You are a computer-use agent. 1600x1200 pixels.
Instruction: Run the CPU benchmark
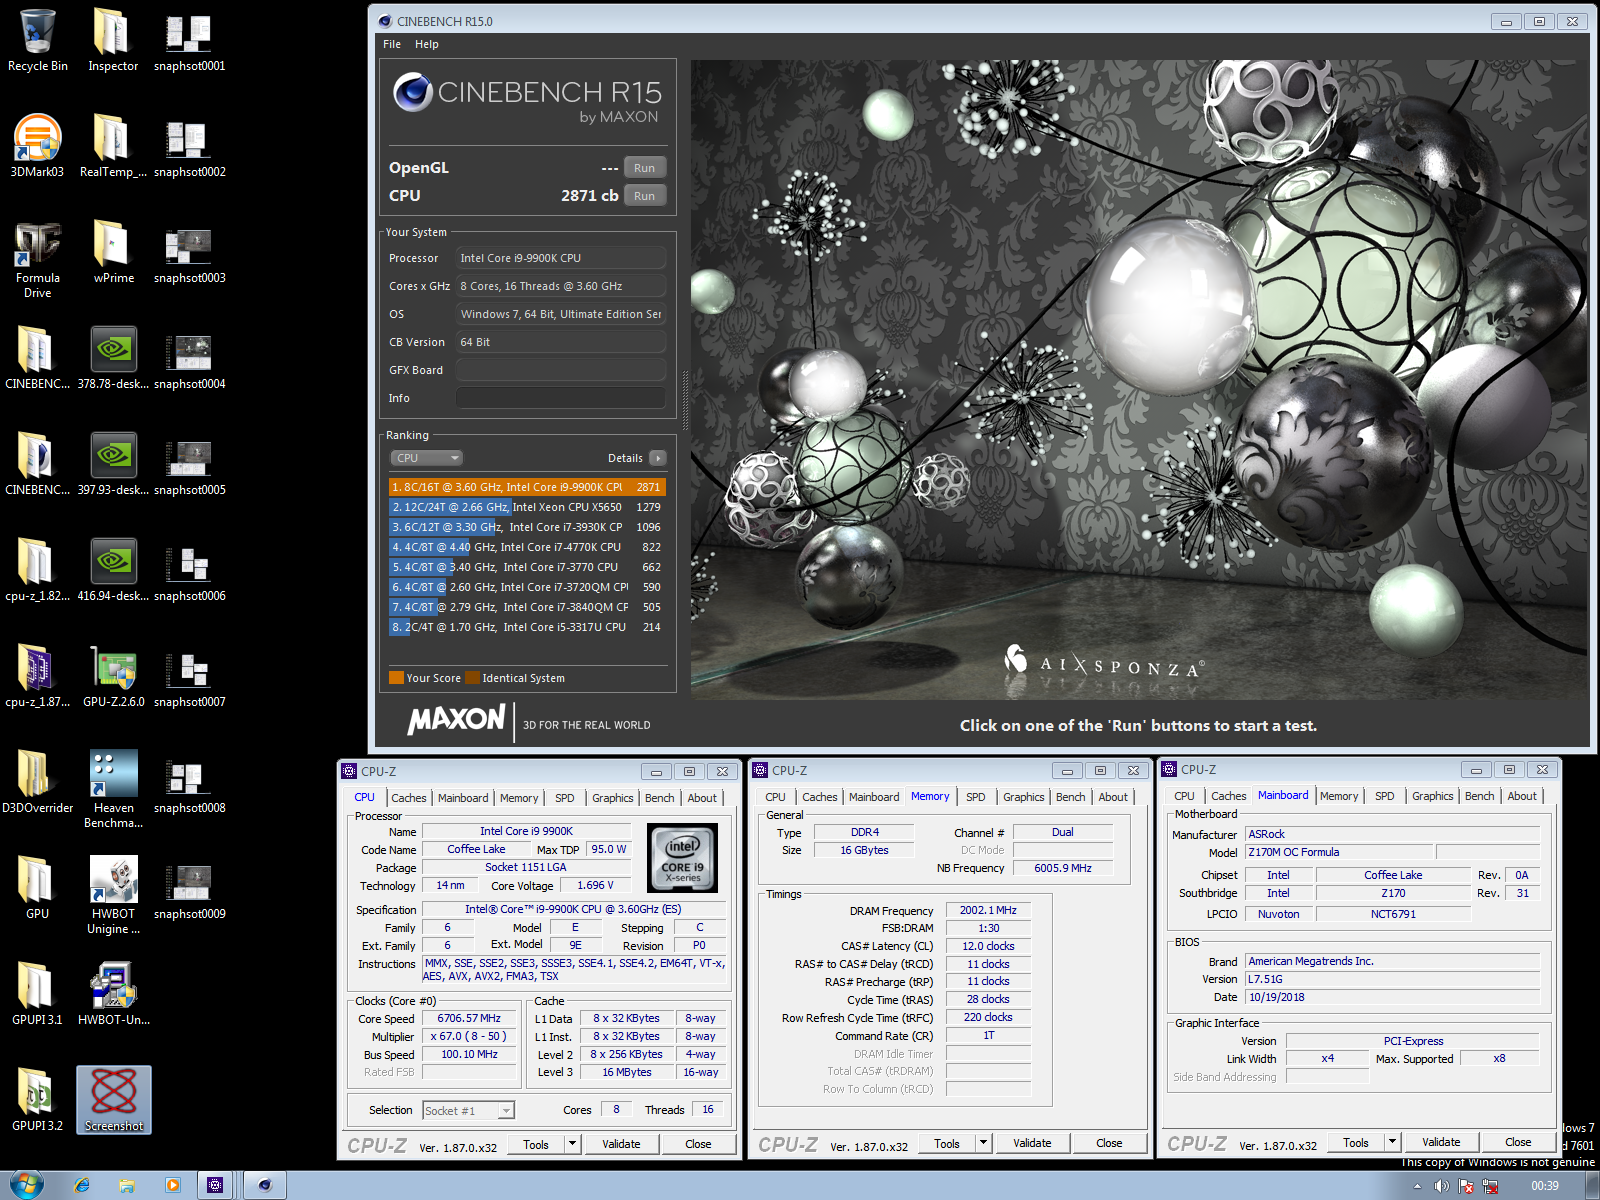coord(645,196)
